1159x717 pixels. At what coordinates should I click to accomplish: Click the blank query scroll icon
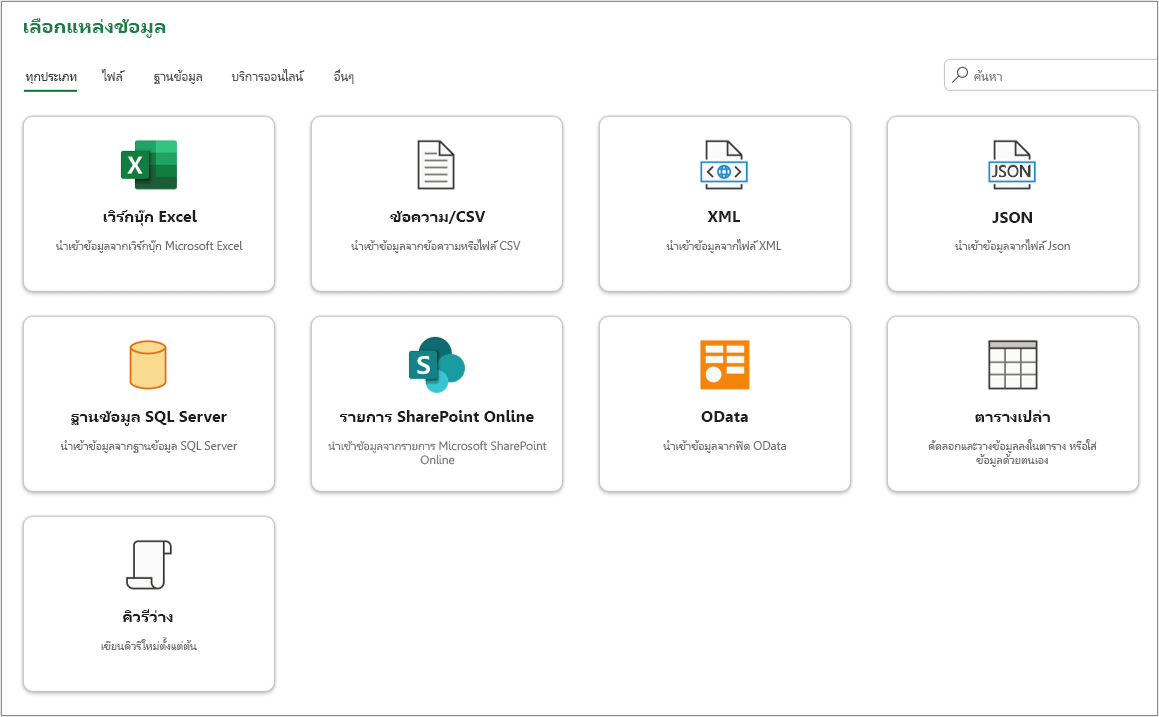[149, 565]
